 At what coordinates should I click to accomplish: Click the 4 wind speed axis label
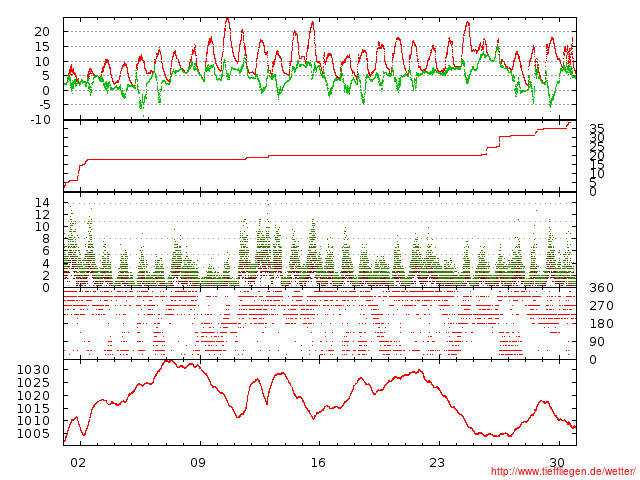46,263
